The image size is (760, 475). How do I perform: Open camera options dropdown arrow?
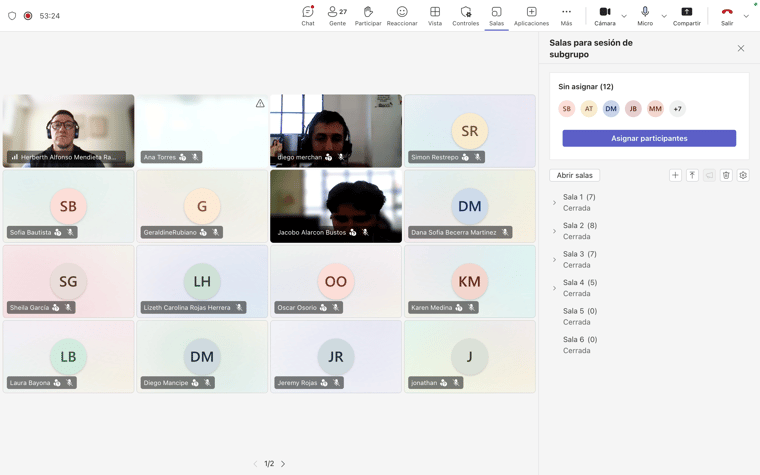(x=624, y=16)
